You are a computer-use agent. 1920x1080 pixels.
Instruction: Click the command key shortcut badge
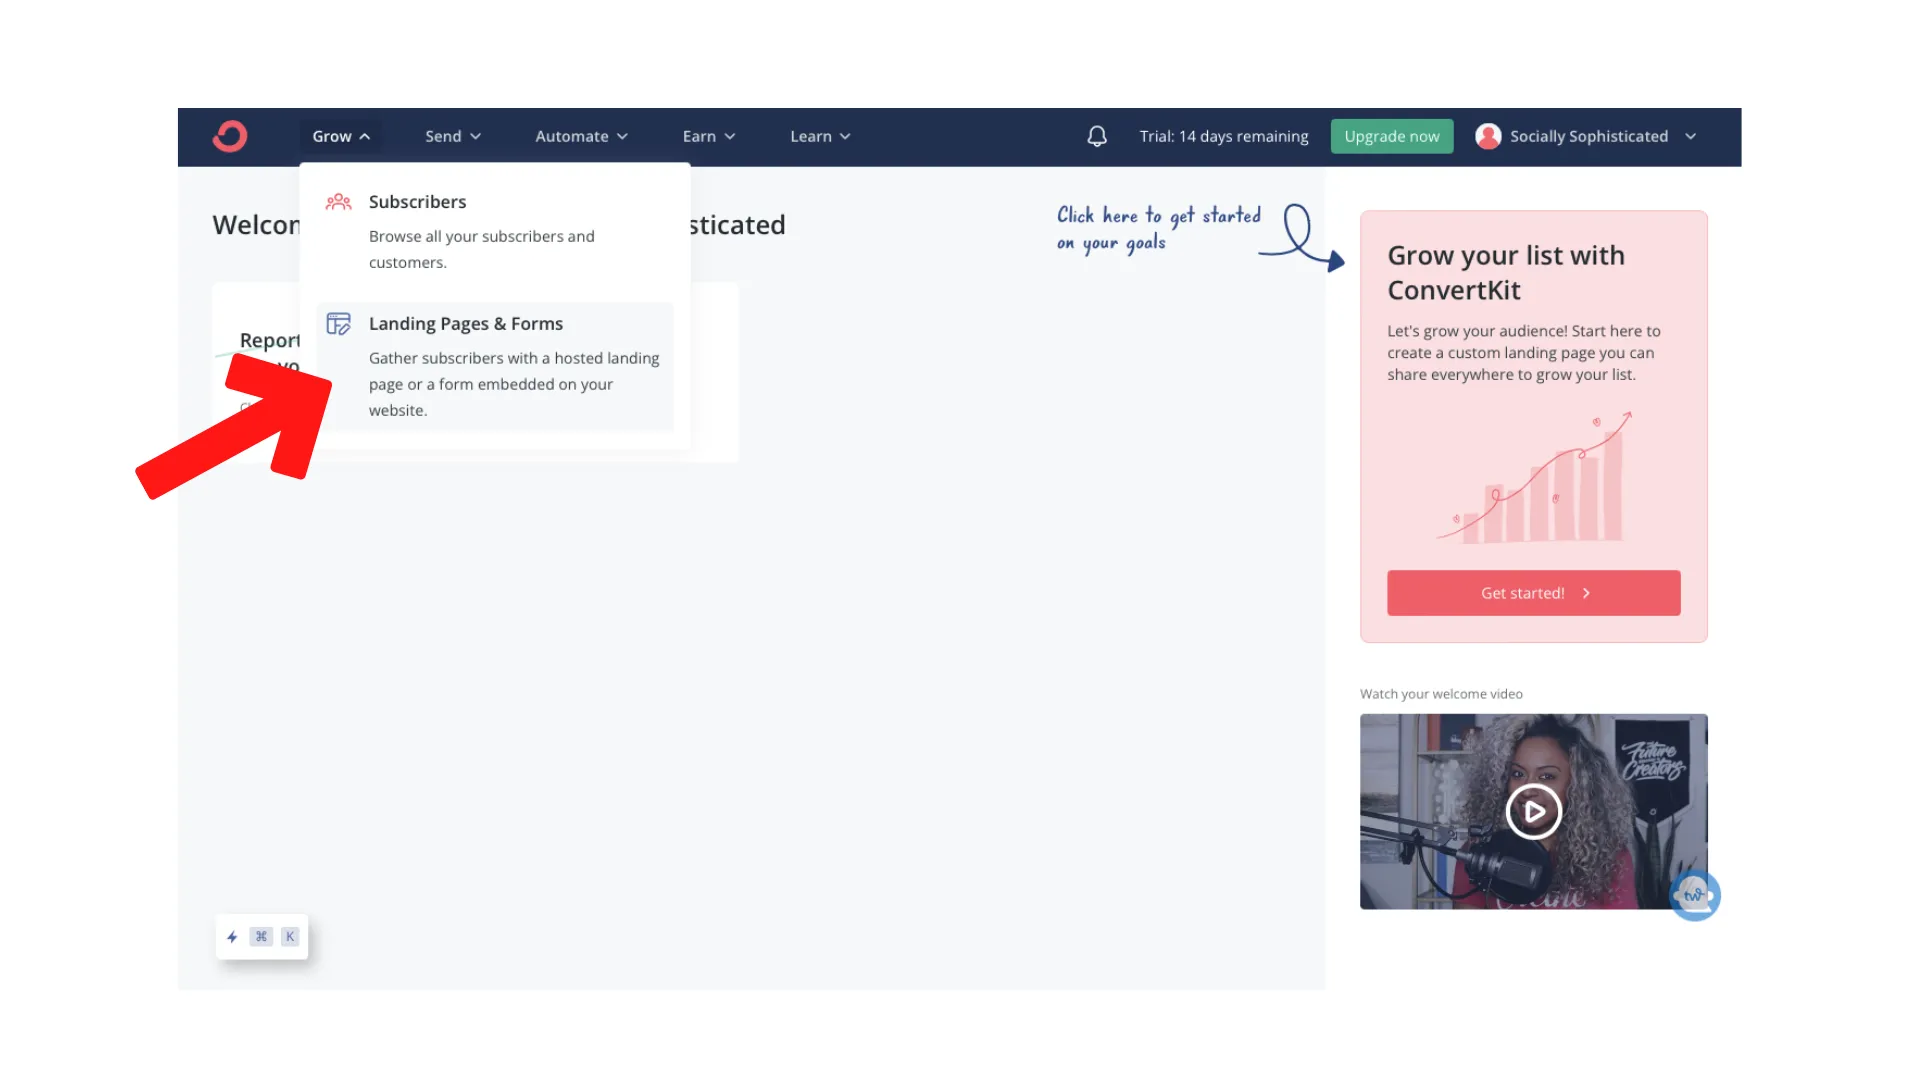tap(261, 937)
